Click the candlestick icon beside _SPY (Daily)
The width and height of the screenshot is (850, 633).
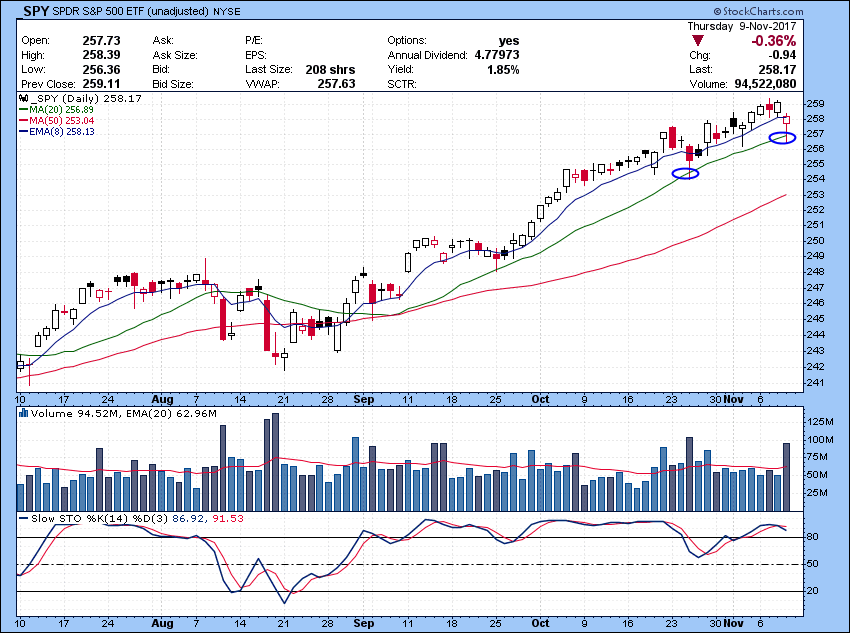pos(23,99)
